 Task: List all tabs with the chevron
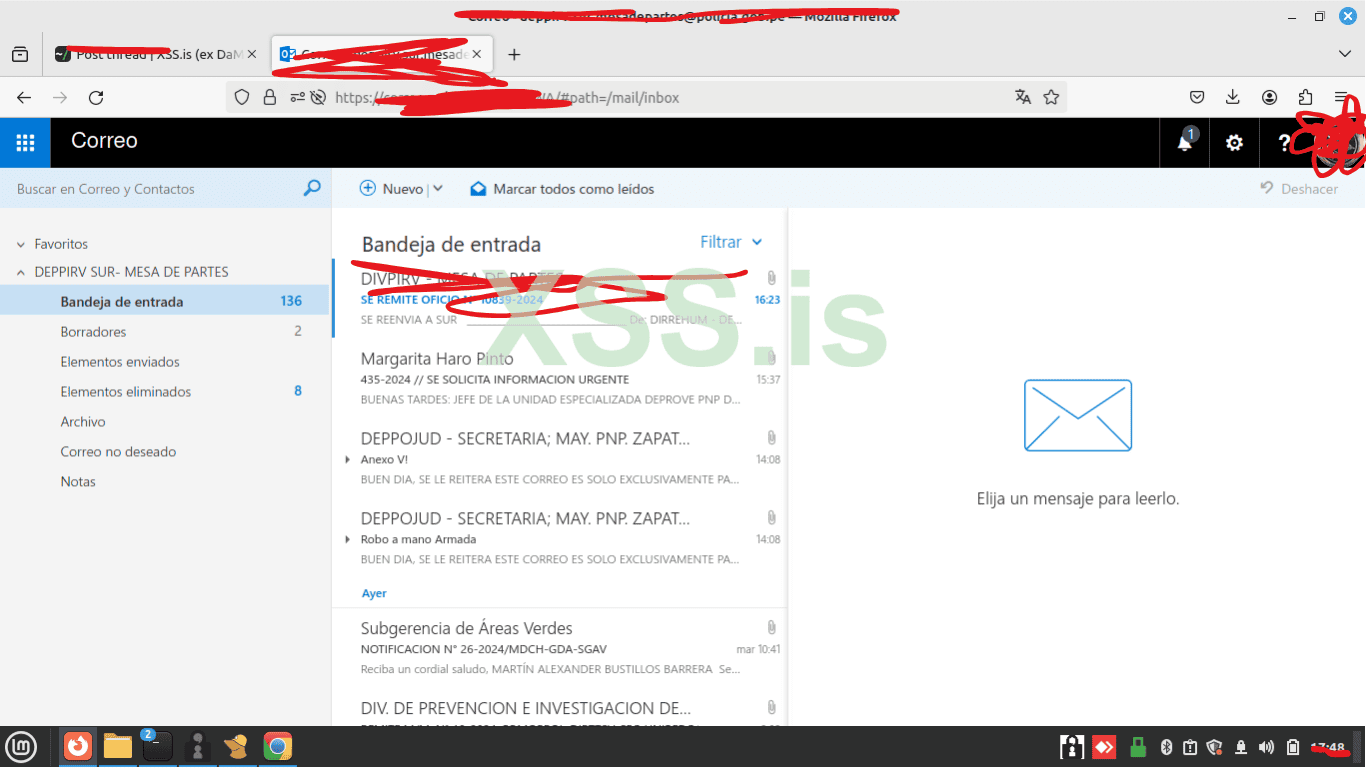click(1345, 54)
